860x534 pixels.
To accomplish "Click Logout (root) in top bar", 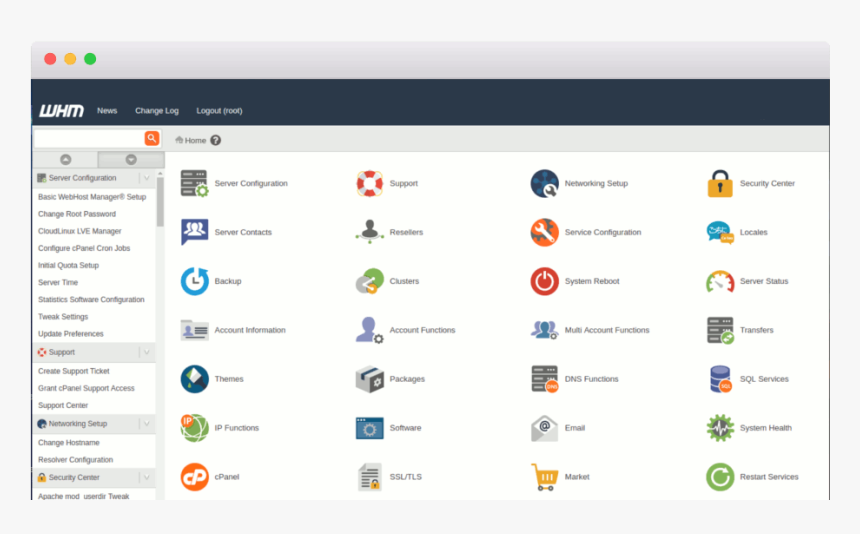I will [x=219, y=111].
